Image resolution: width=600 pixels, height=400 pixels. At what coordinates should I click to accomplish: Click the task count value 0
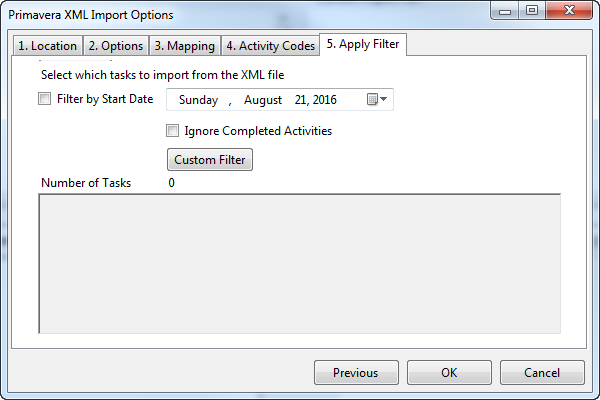[171, 183]
